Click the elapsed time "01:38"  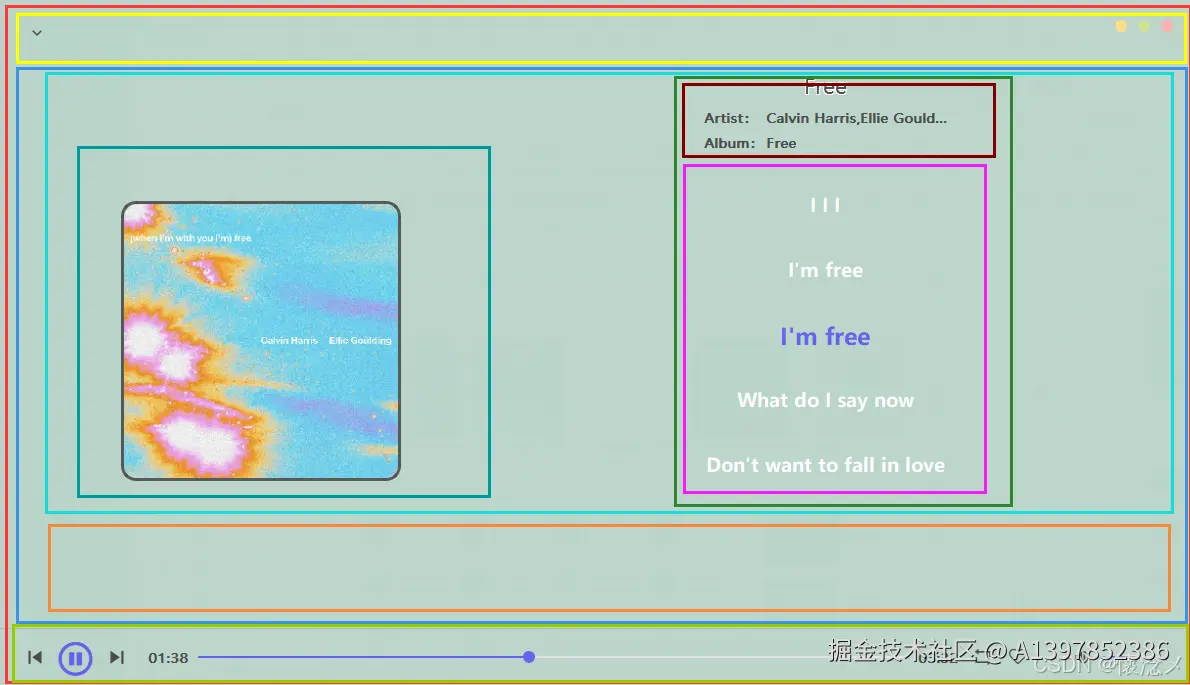168,658
